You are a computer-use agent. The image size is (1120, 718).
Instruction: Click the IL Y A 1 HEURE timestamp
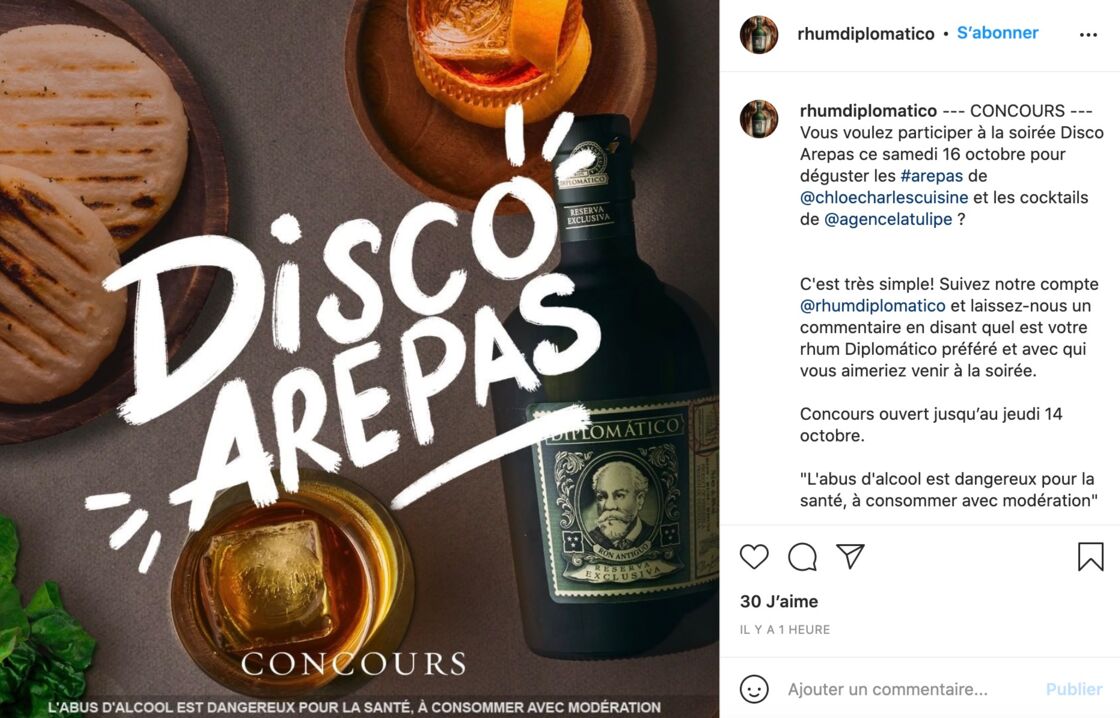(784, 629)
